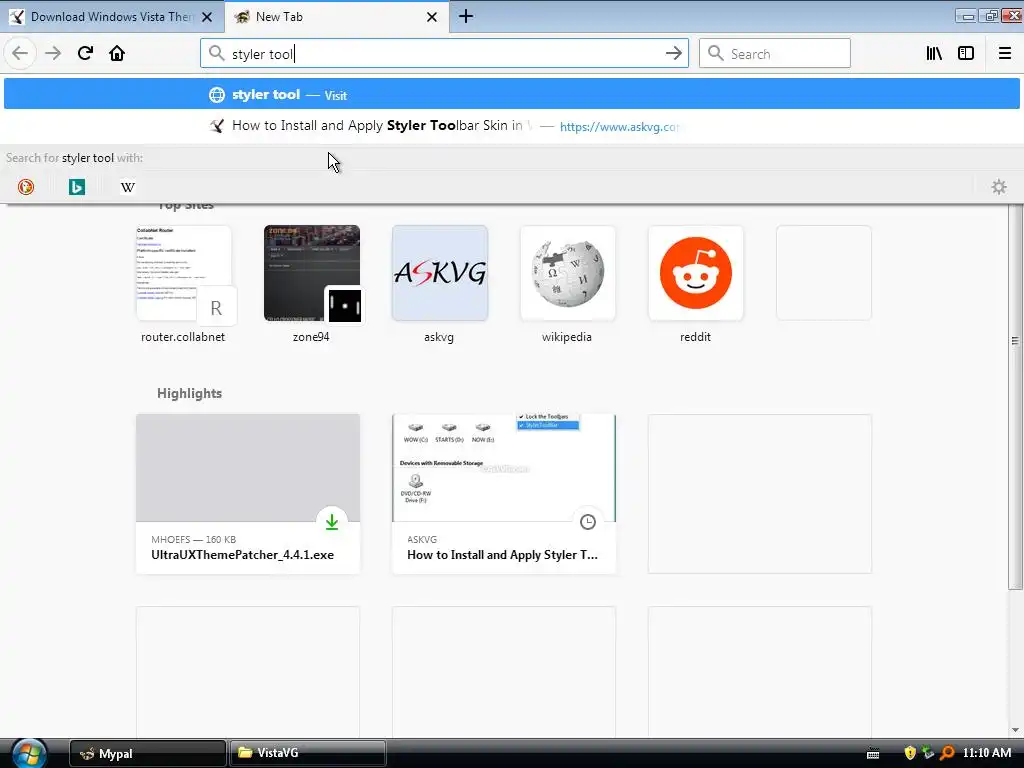Switch to Download Windows Vista Theme tab
1024x768 pixels.
(x=112, y=17)
